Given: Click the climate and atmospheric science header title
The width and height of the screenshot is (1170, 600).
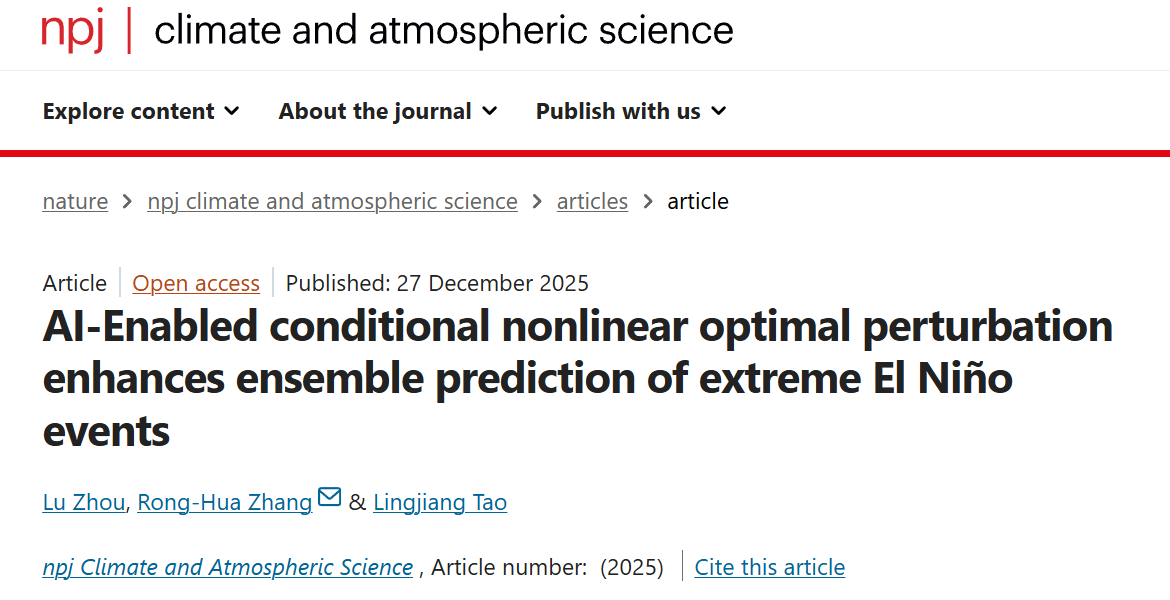Looking at the screenshot, I should [x=444, y=31].
